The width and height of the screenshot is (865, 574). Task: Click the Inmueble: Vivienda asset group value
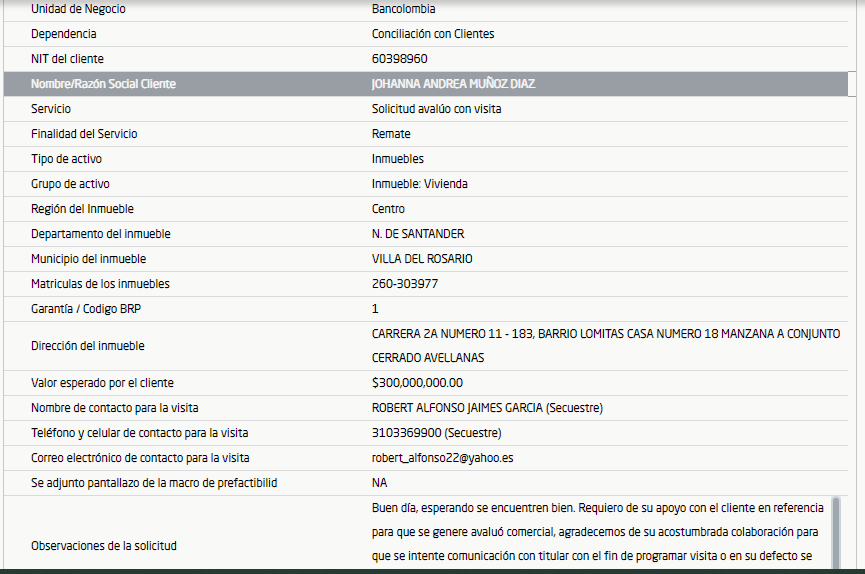coord(419,184)
